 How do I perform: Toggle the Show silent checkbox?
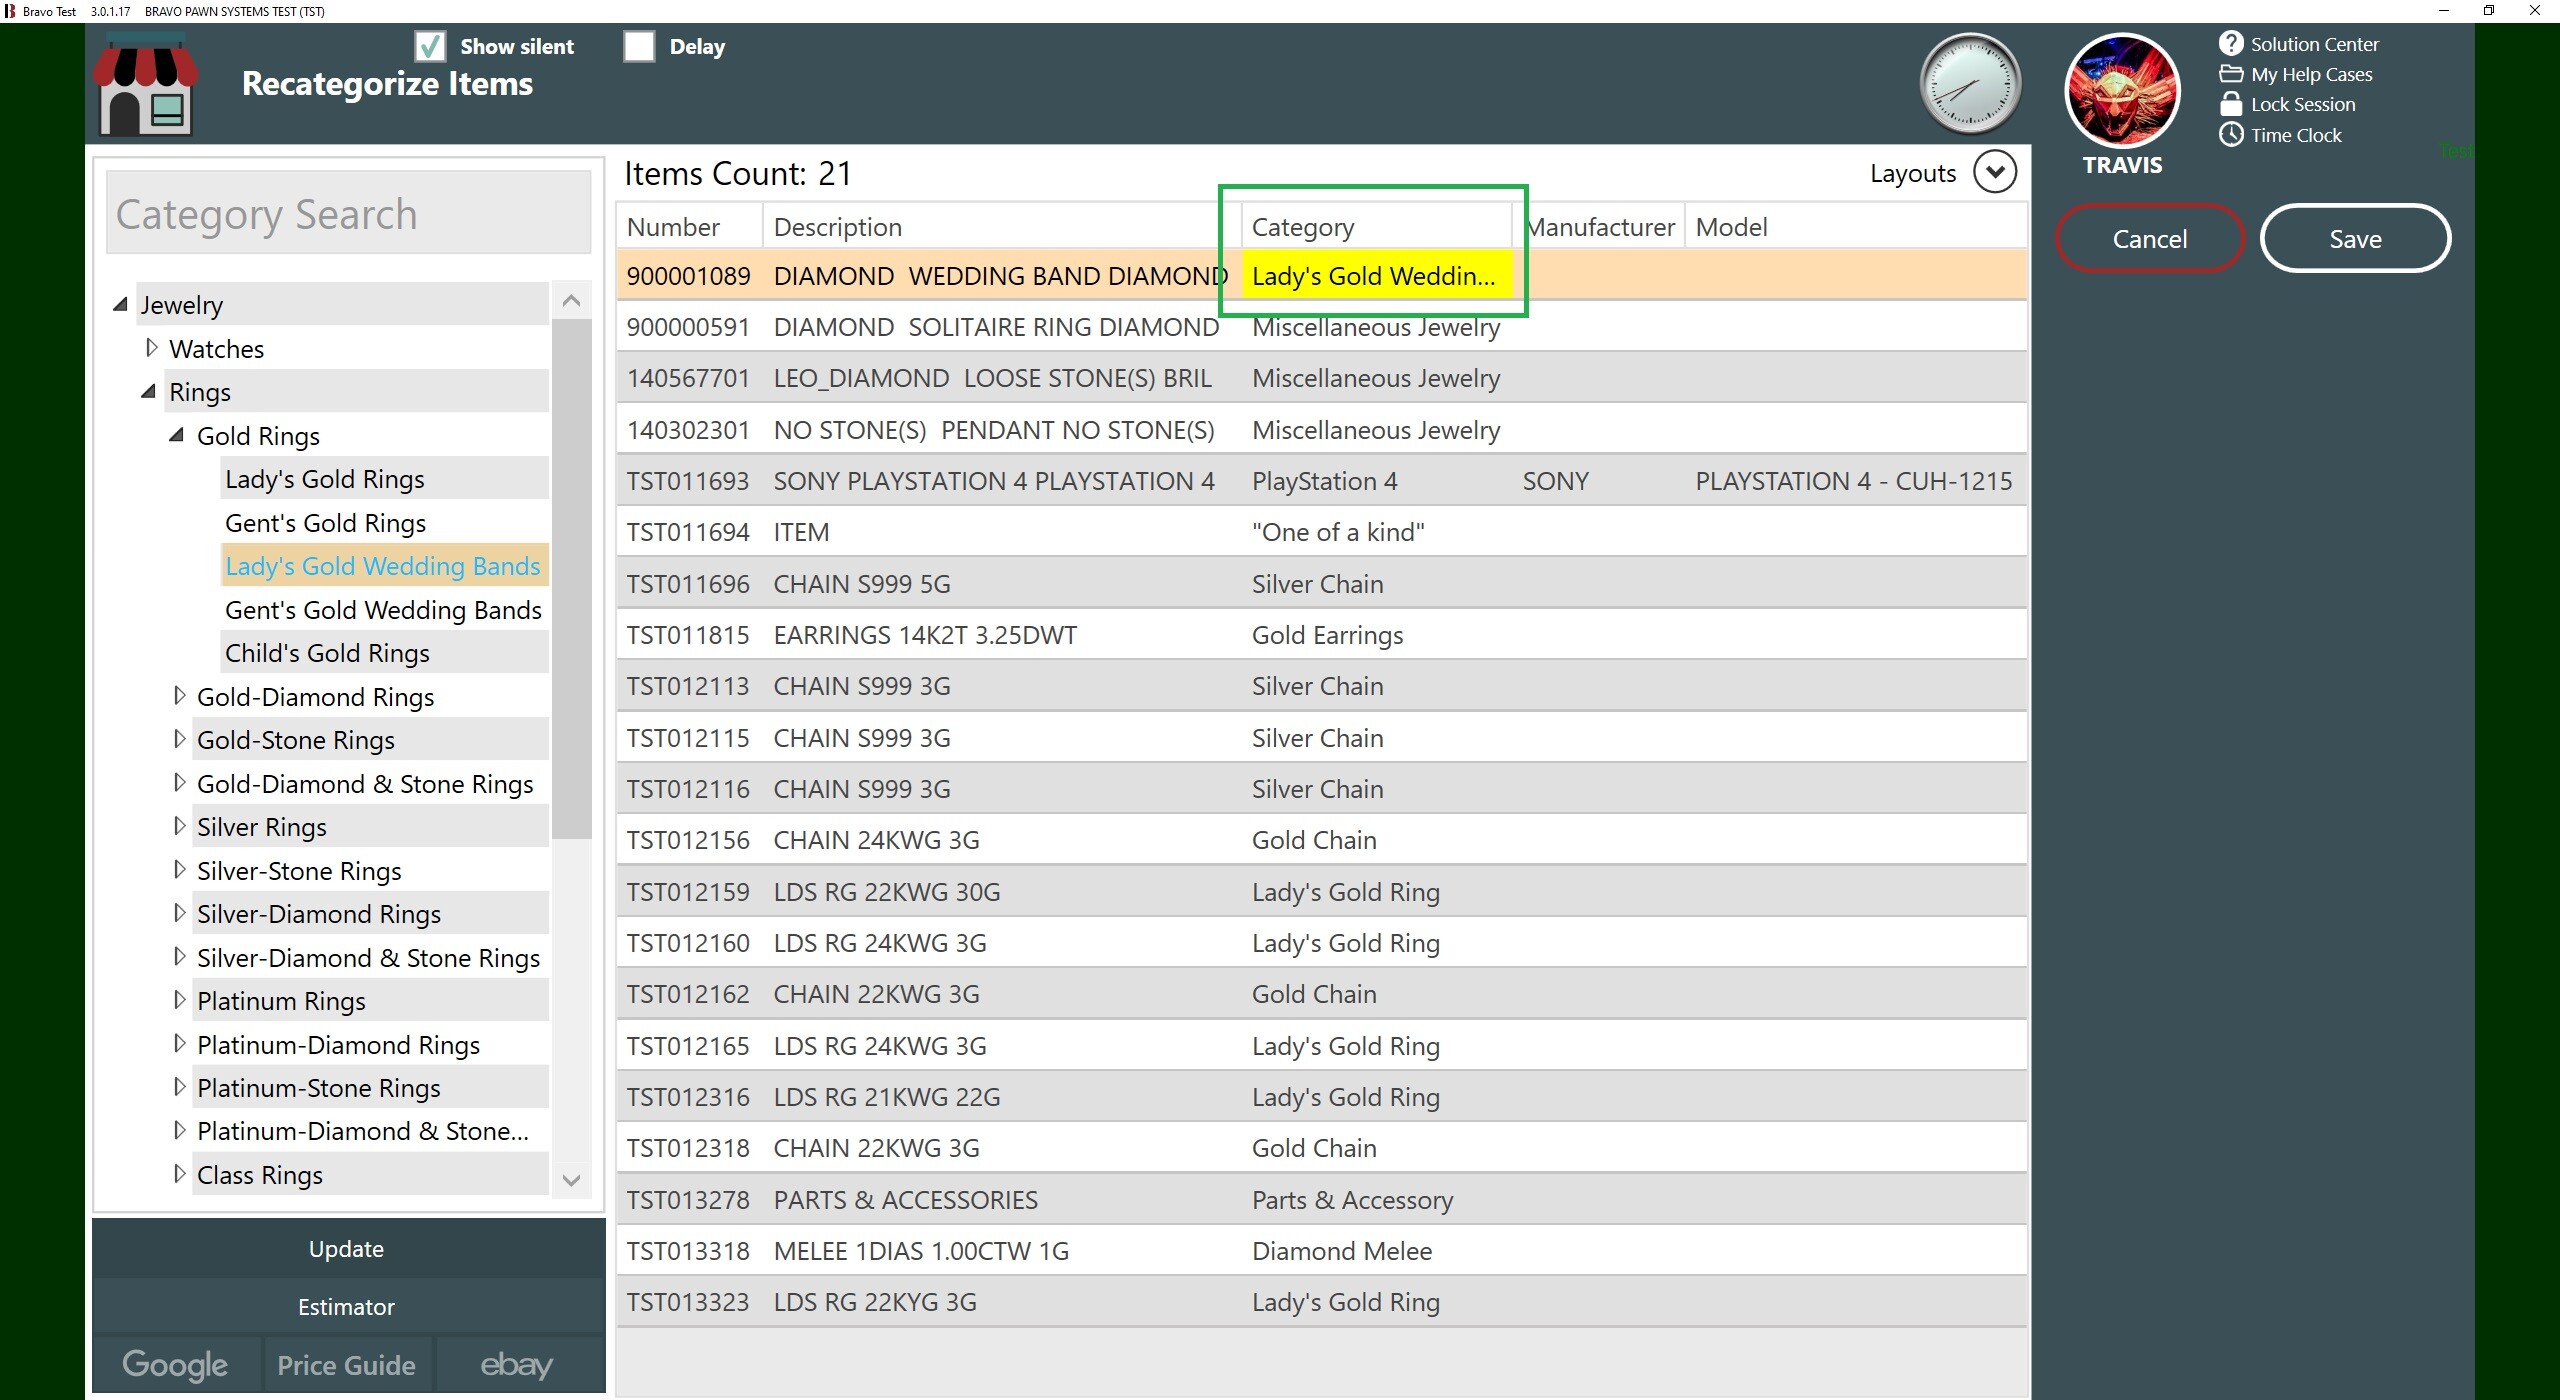pos(430,46)
